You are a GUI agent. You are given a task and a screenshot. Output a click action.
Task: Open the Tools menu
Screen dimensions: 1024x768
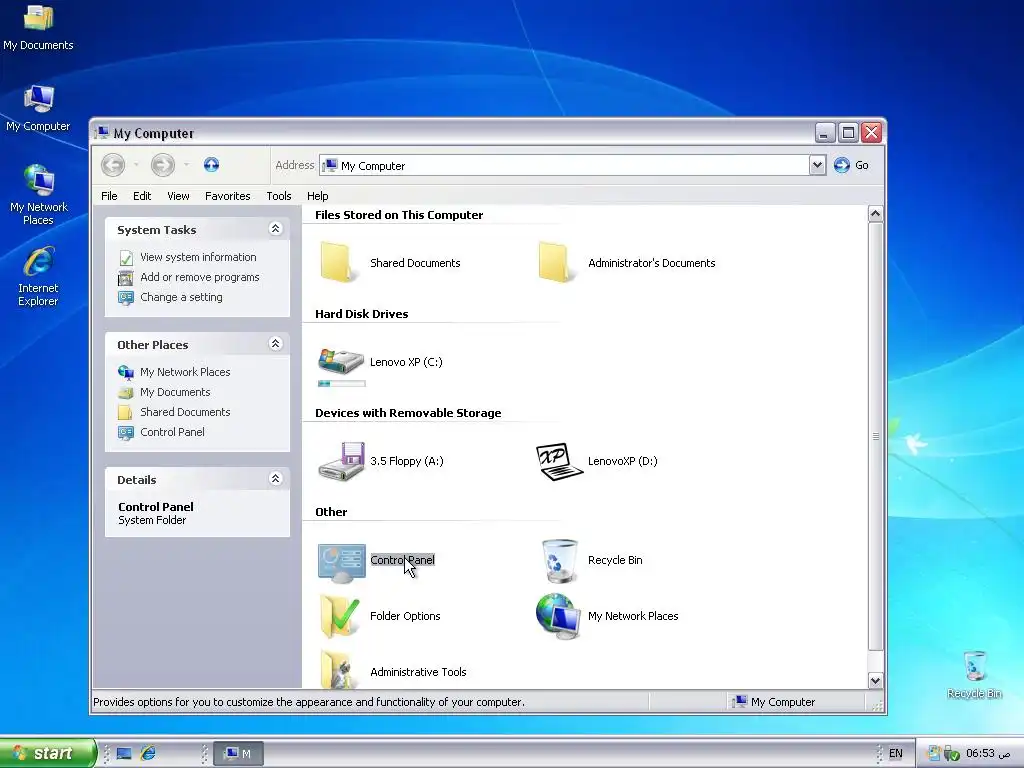click(279, 196)
